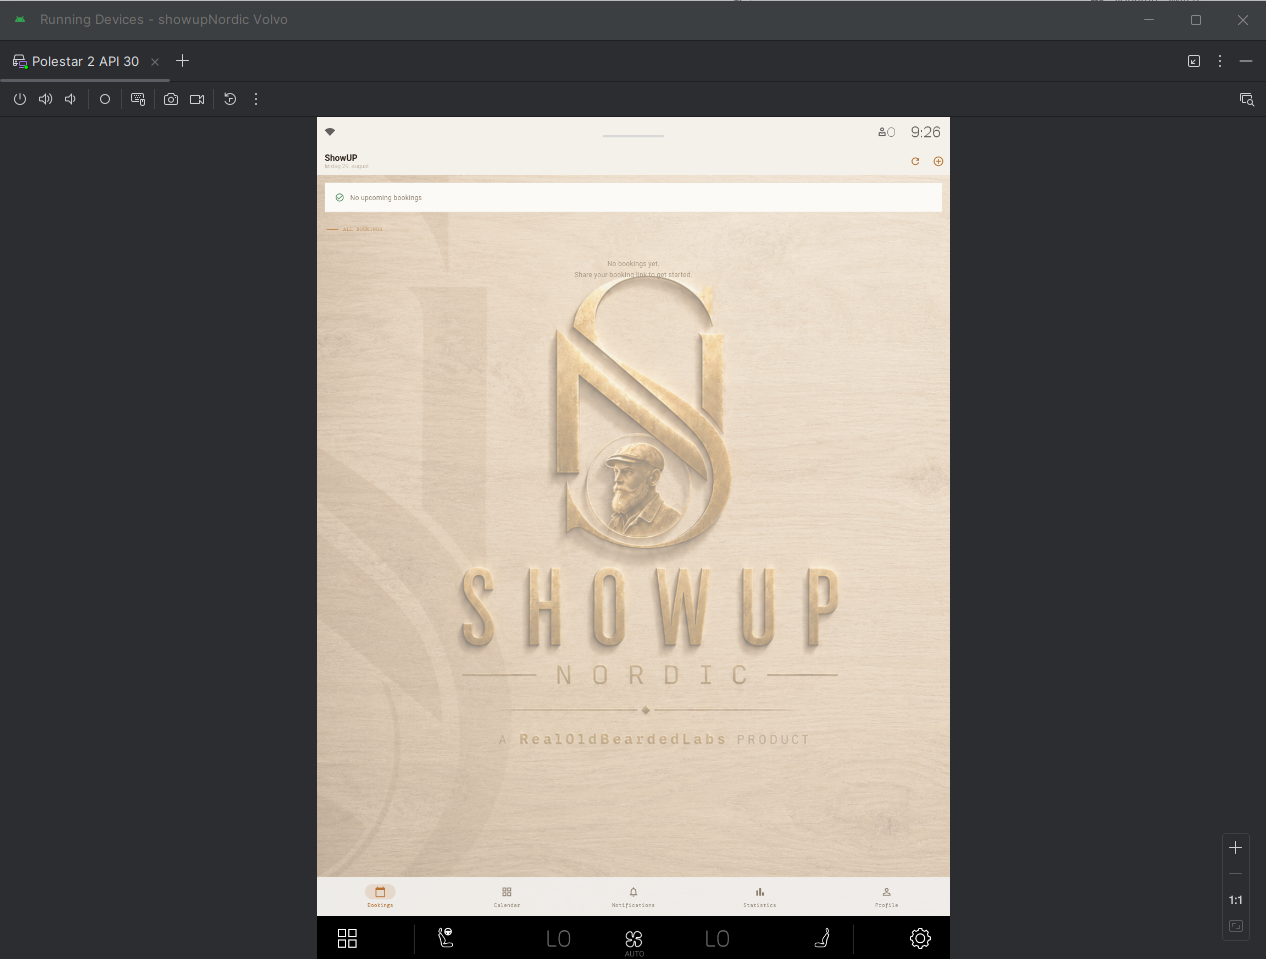The image size is (1266, 959).
Task: Open emulator toolbar more options menu
Action: click(x=256, y=99)
